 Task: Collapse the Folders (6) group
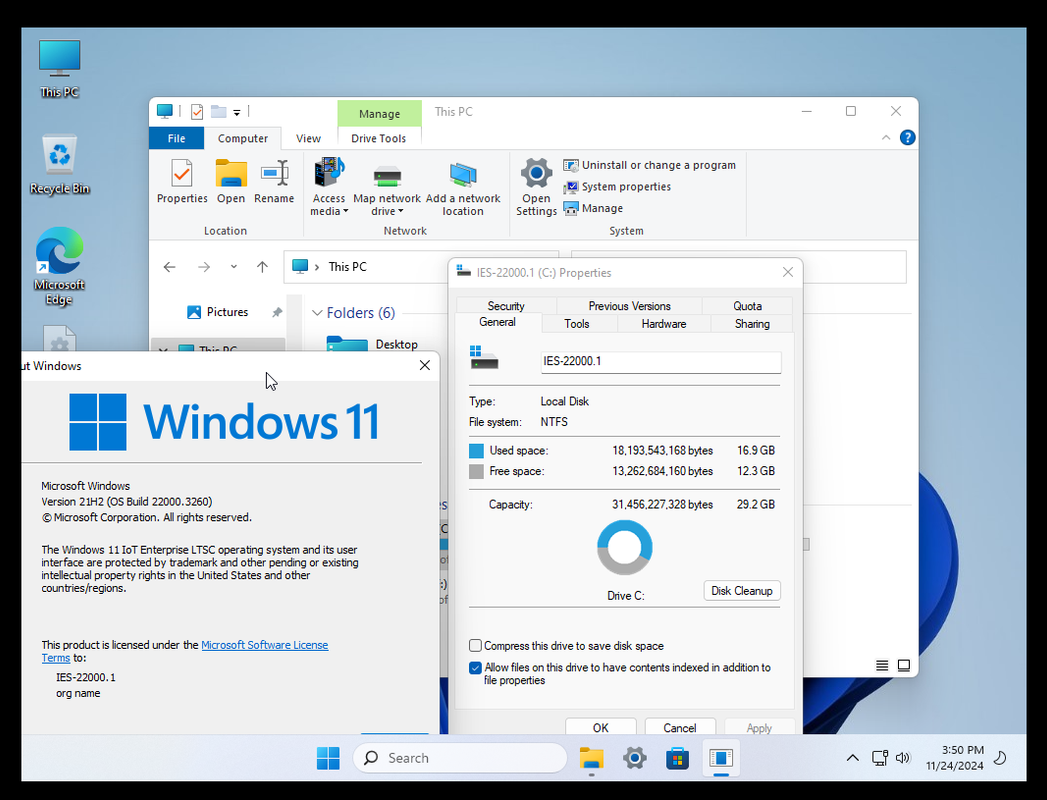pyautogui.click(x=317, y=313)
